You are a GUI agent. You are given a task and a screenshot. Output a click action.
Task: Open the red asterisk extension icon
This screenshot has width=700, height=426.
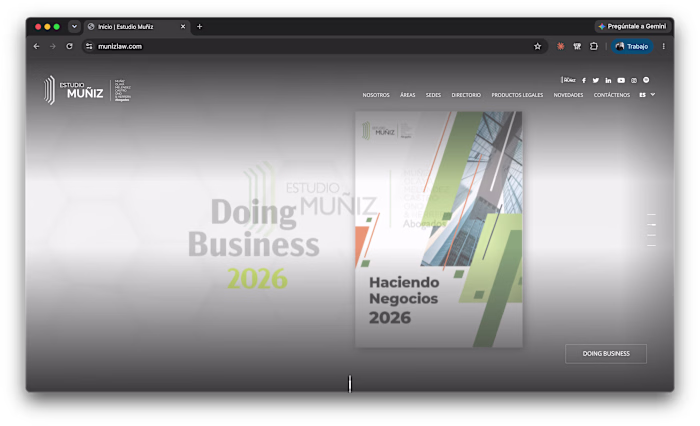point(560,46)
